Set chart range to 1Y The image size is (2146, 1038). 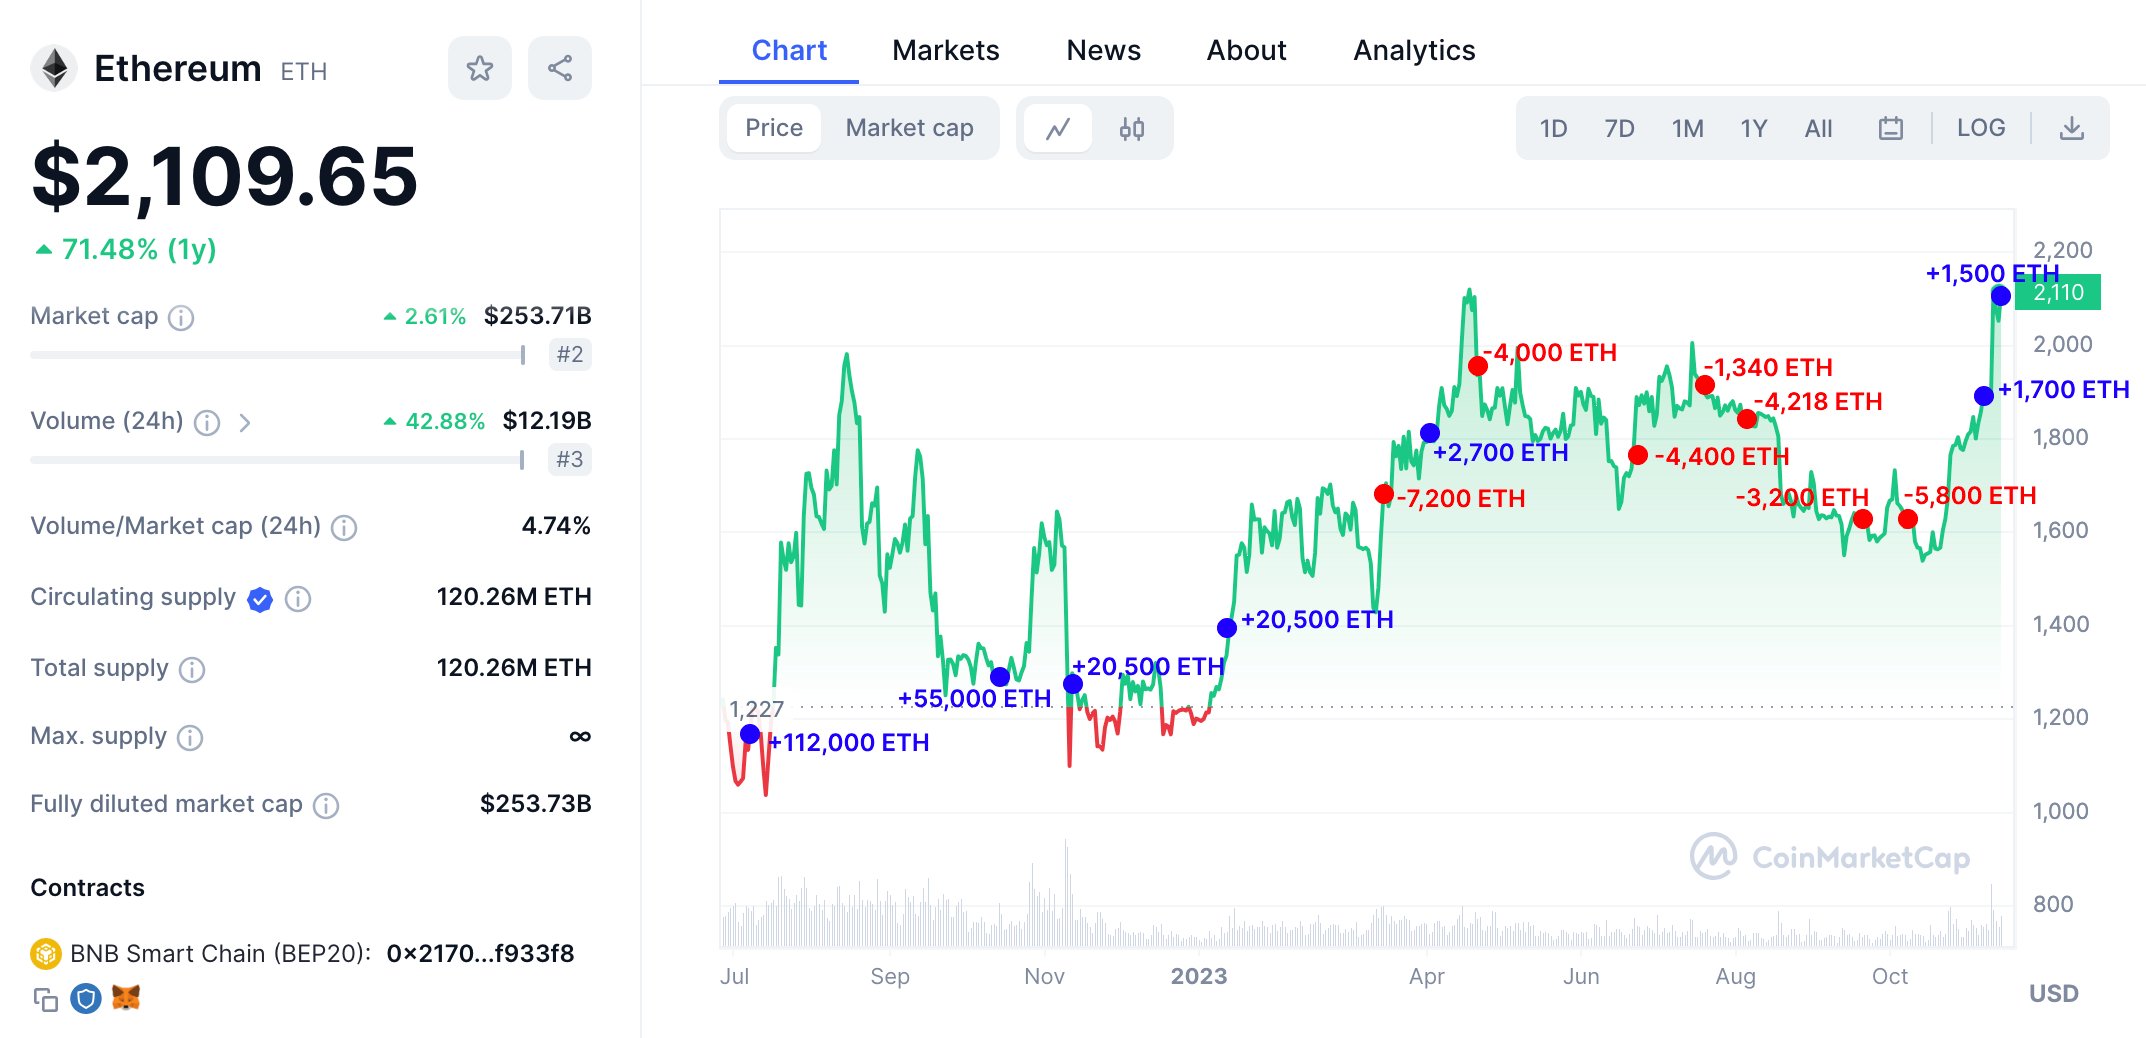coord(1754,128)
